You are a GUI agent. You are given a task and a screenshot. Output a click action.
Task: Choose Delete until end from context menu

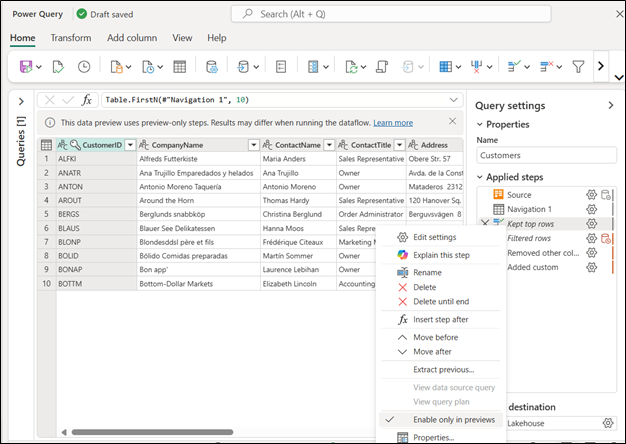[x=441, y=302]
